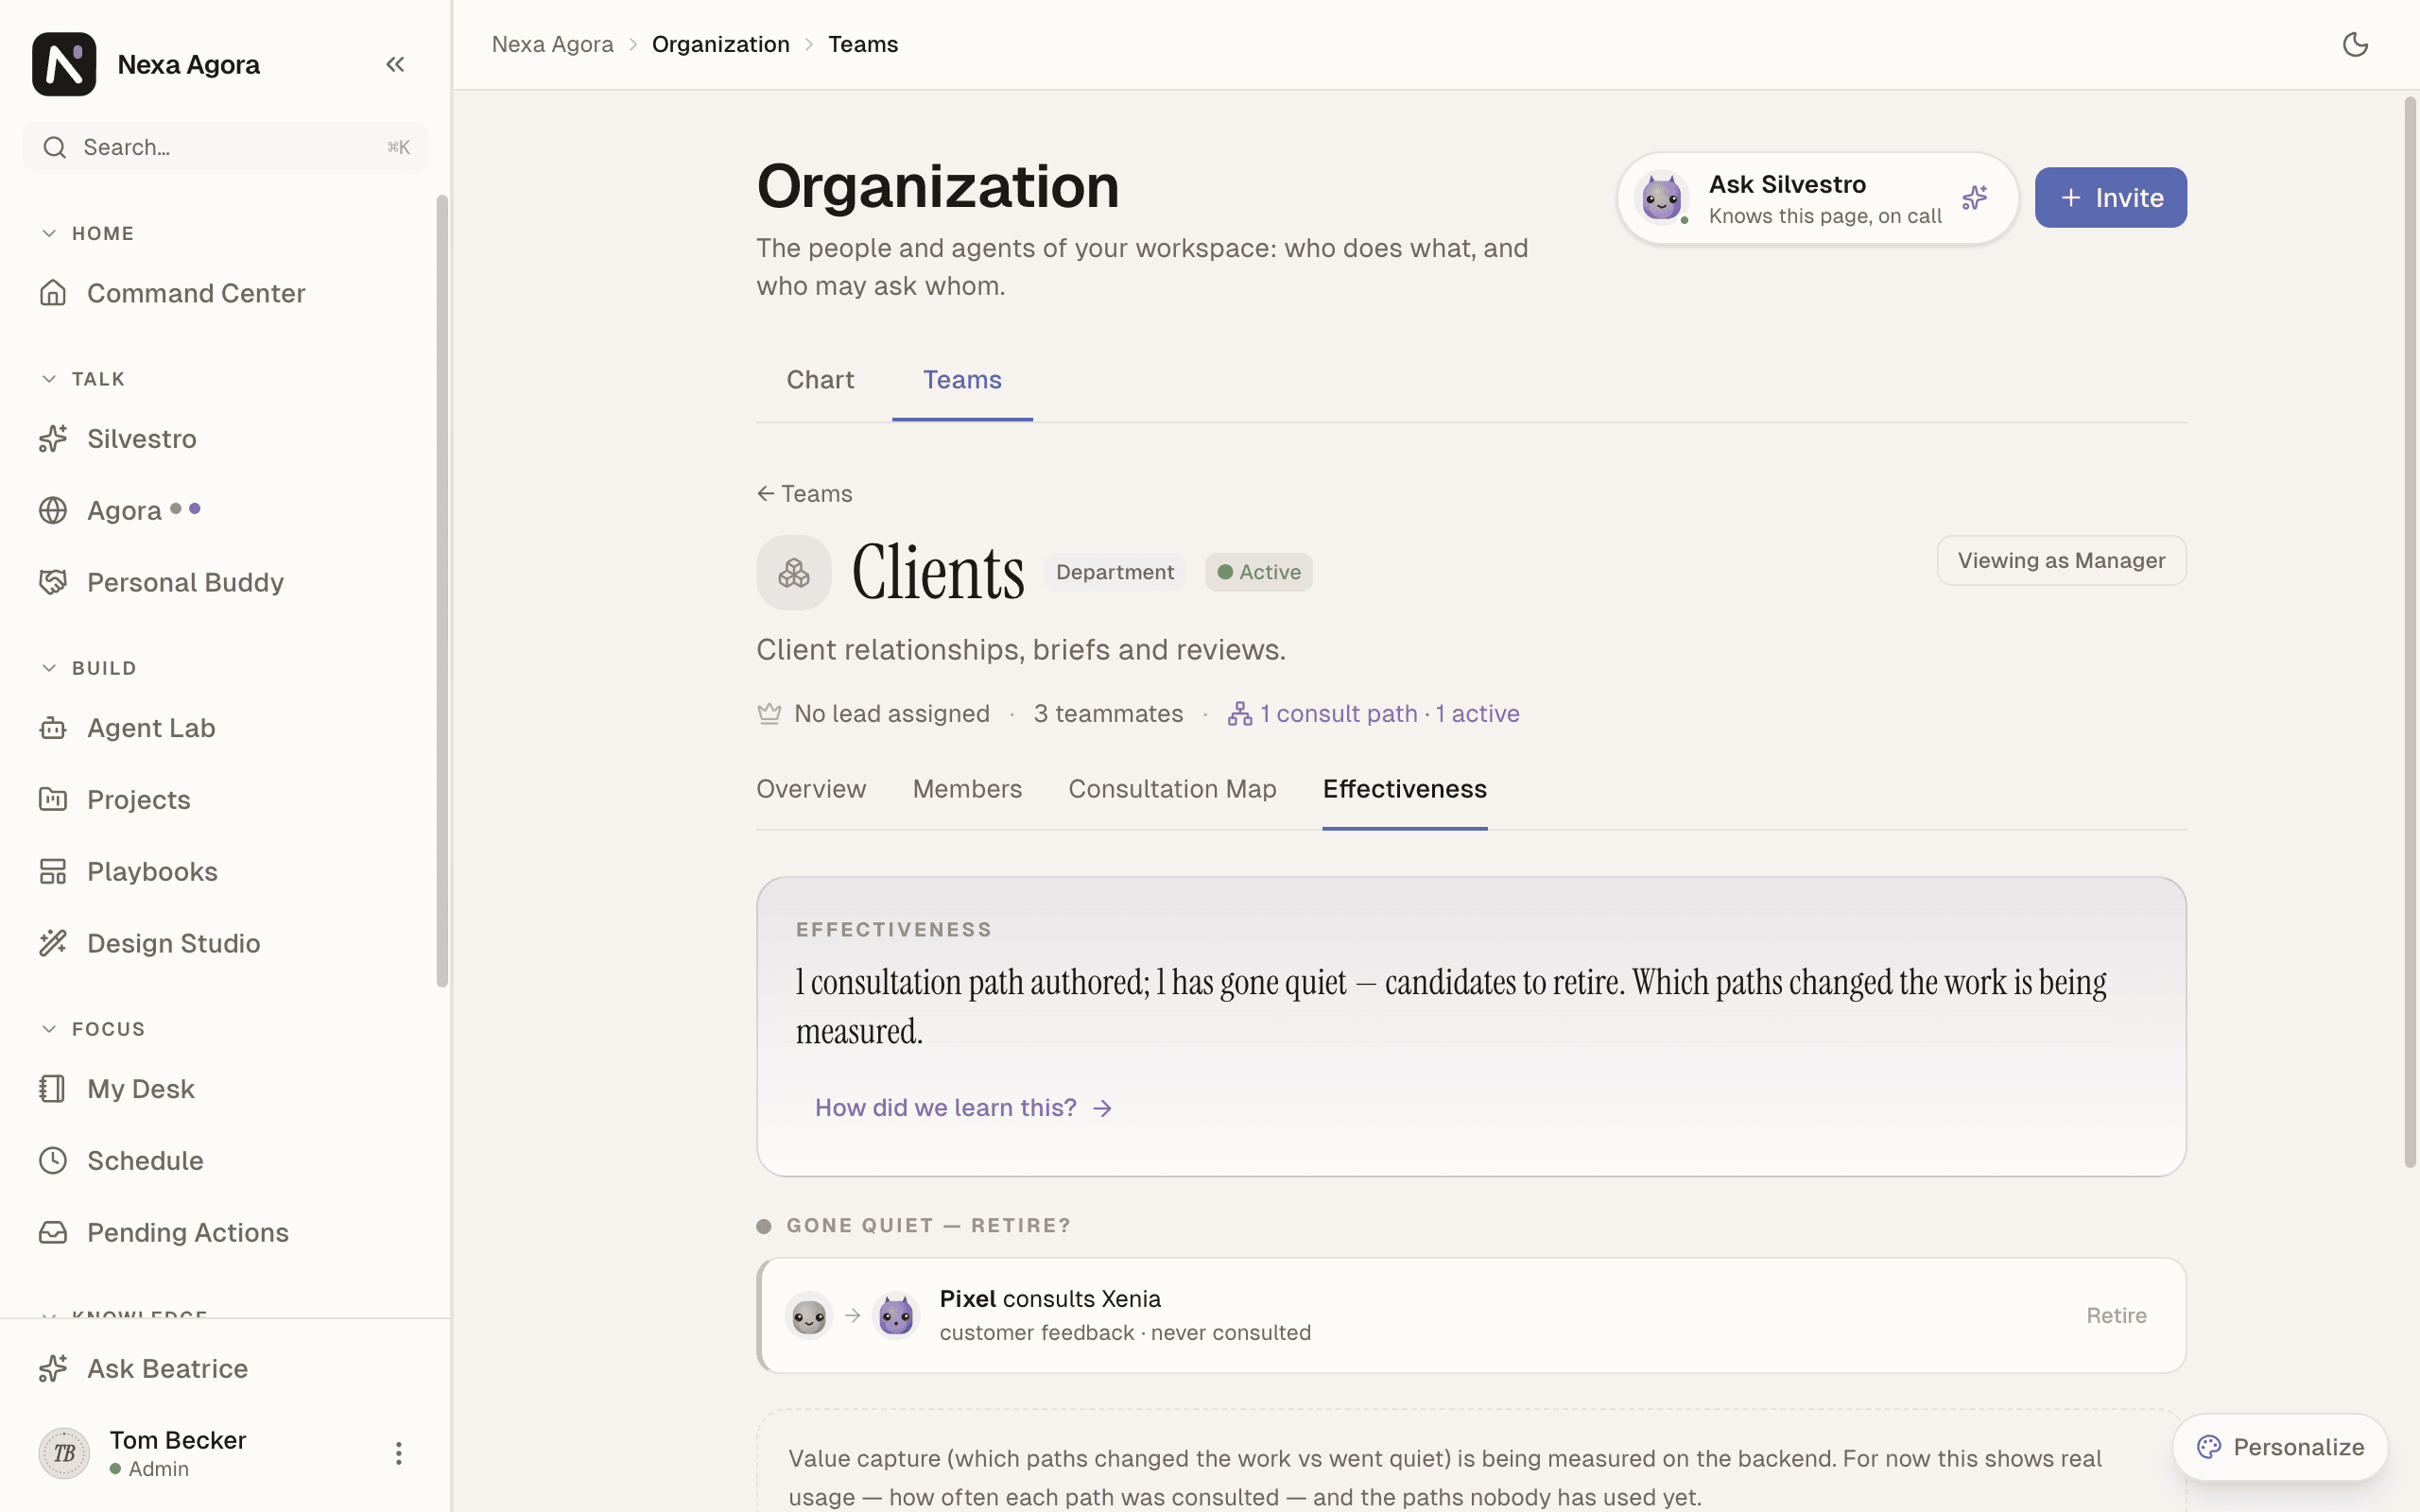Screen dimensions: 2420x1512
Task: Go back via the Teams arrow link
Action: tap(805, 494)
